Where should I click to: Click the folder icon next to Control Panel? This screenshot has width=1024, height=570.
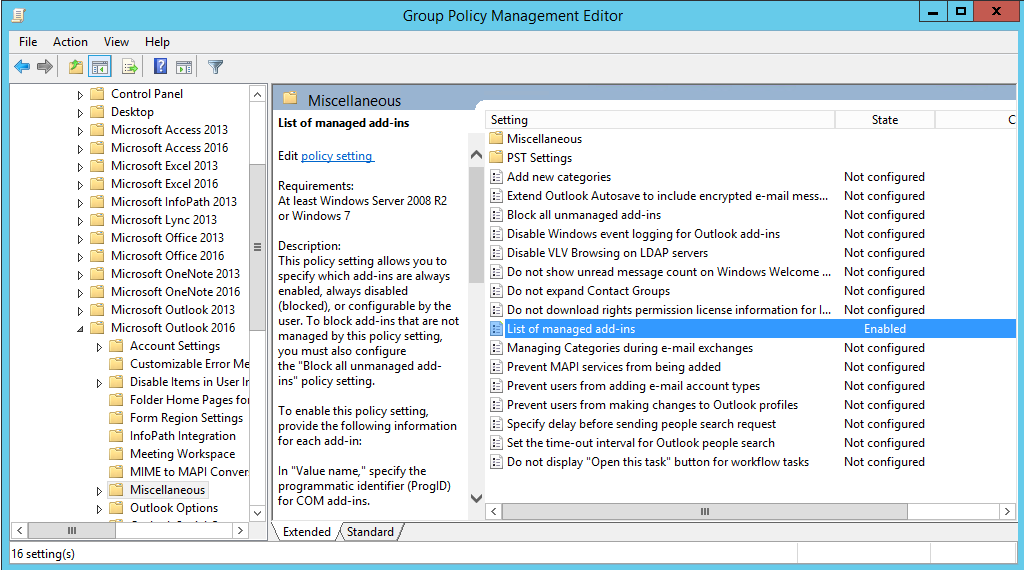(x=97, y=93)
